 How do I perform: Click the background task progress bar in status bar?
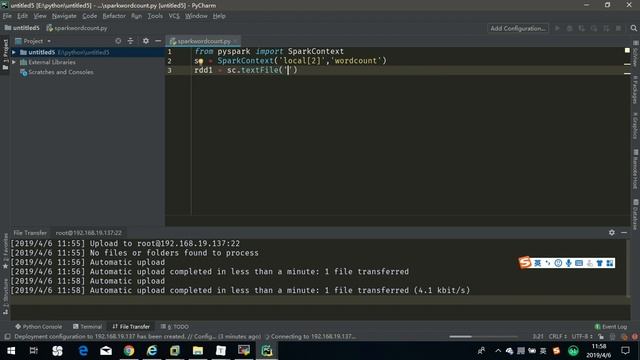[x=483, y=337]
